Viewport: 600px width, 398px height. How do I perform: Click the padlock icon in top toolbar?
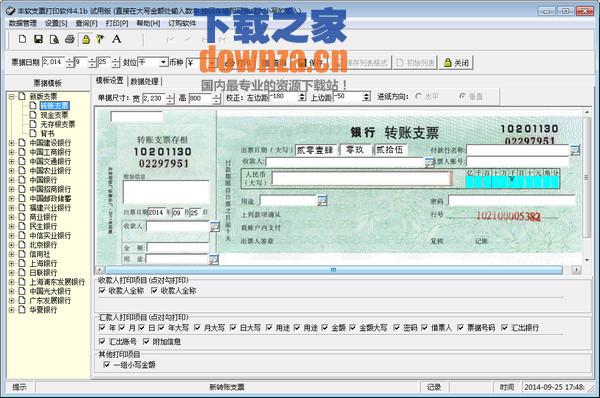[86, 39]
